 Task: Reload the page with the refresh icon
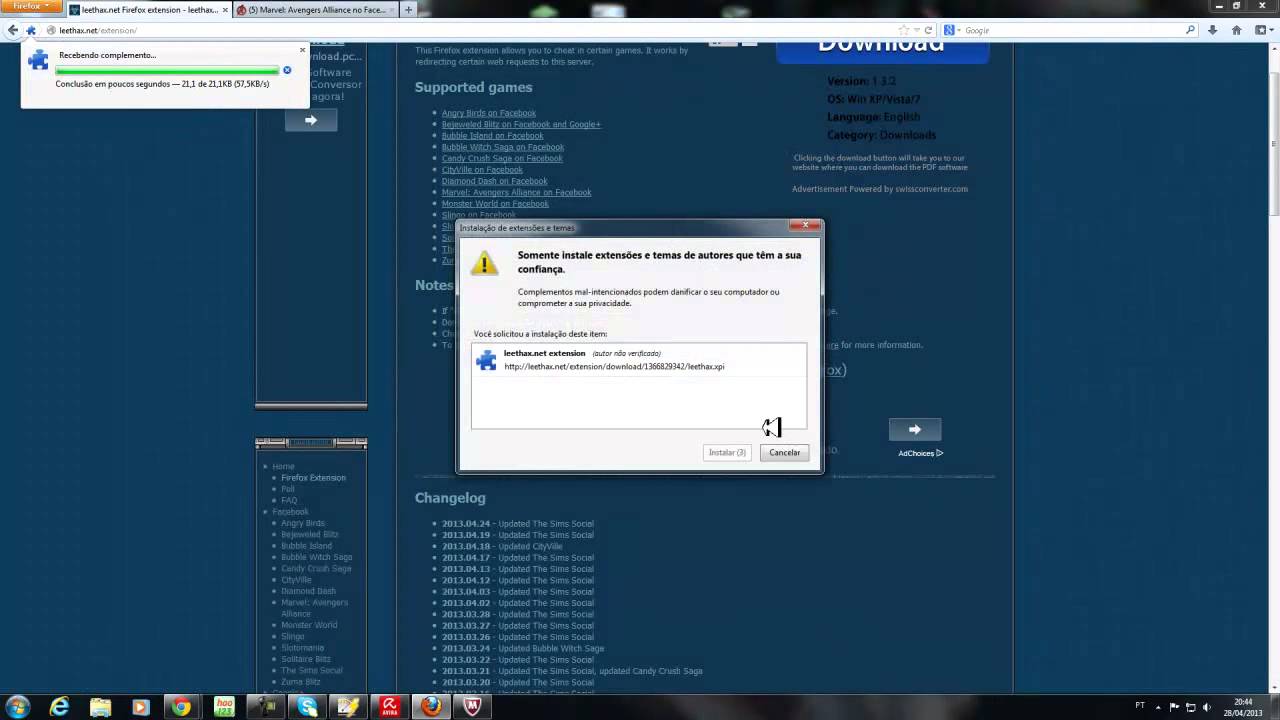(928, 30)
